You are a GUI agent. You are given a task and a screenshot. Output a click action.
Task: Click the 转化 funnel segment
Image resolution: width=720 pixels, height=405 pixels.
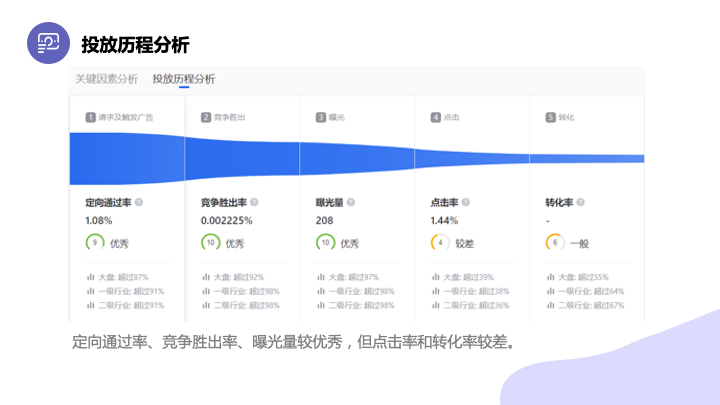[587, 158]
